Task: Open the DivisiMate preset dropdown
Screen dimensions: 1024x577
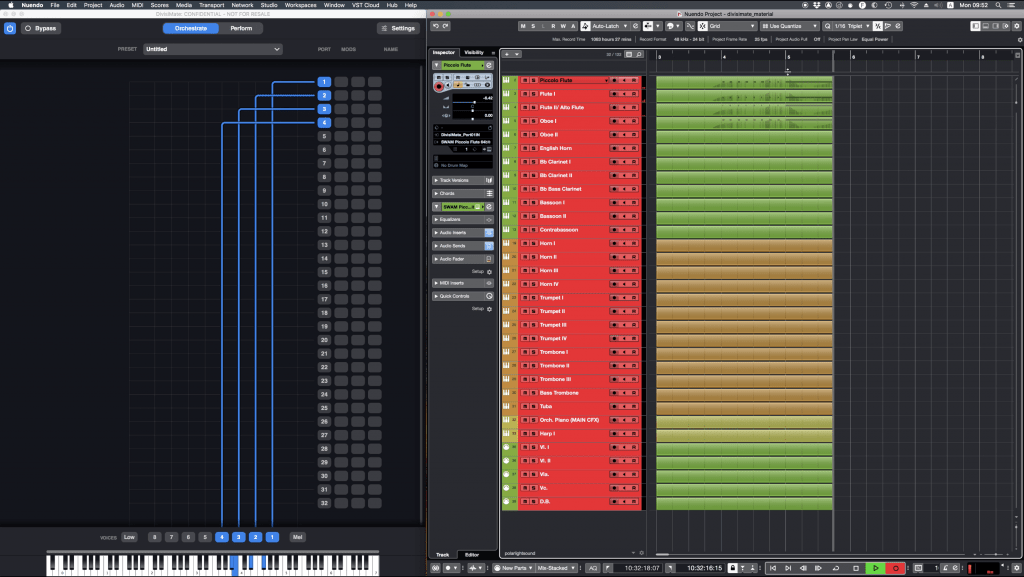Action: point(212,49)
